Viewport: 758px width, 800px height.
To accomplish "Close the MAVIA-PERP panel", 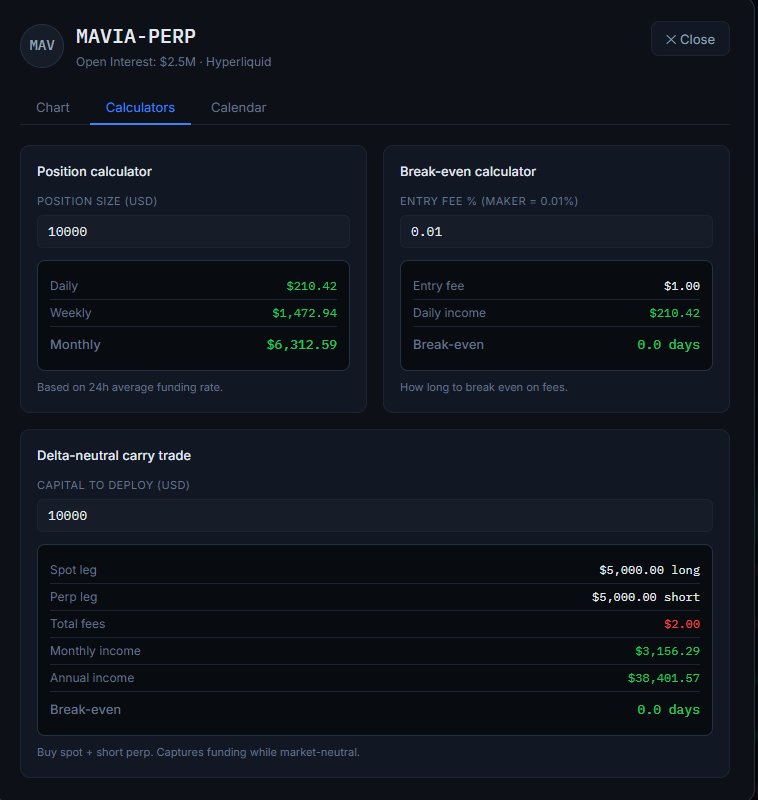I will click(690, 39).
